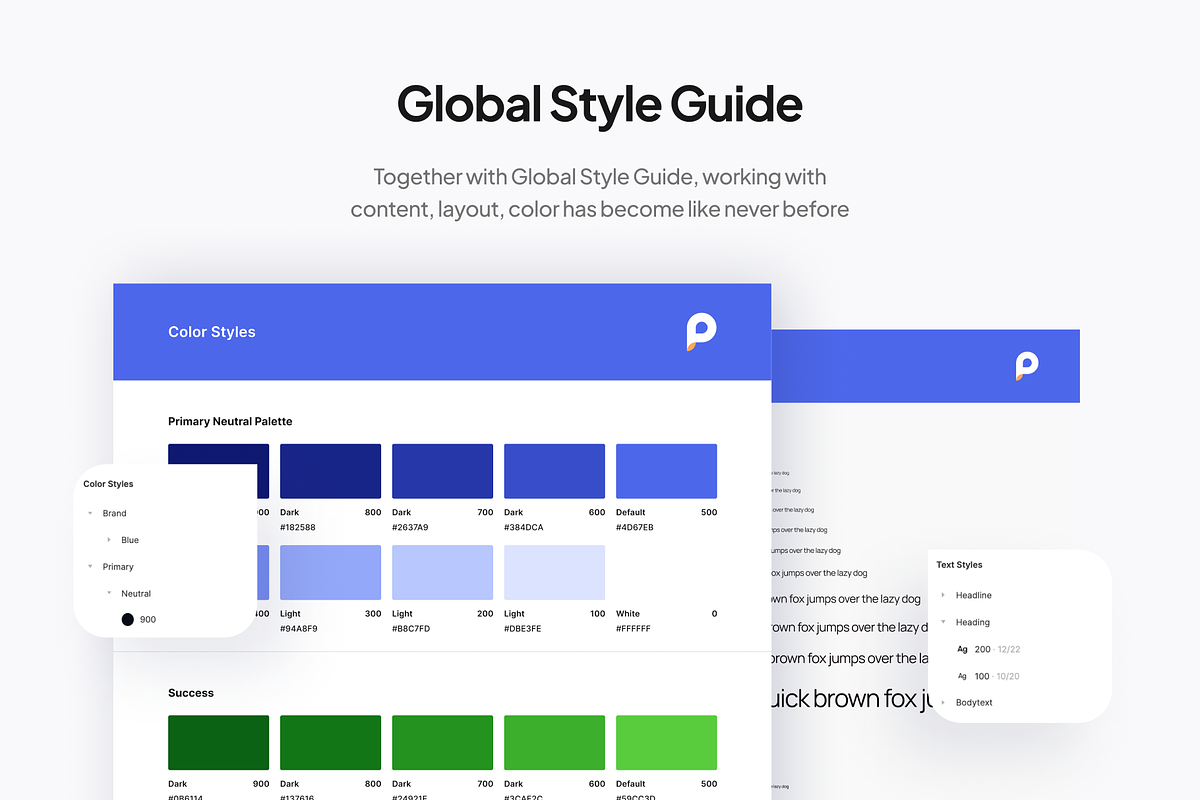Click the Success section heading
Screen dimensions: 1200x800
pyautogui.click(x=191, y=693)
